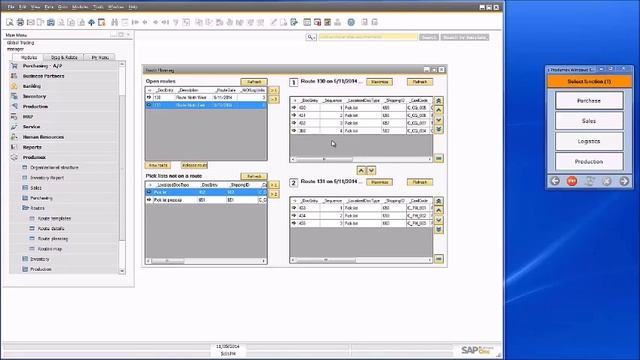This screenshot has height=360, width=640.
Task: Assign selected pick list to route 2
Action: (274, 194)
